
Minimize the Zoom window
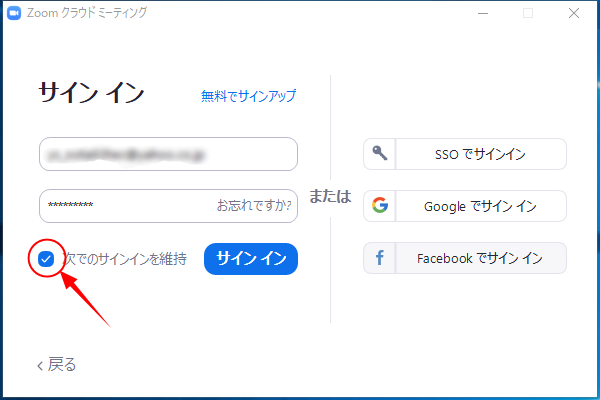tap(483, 13)
